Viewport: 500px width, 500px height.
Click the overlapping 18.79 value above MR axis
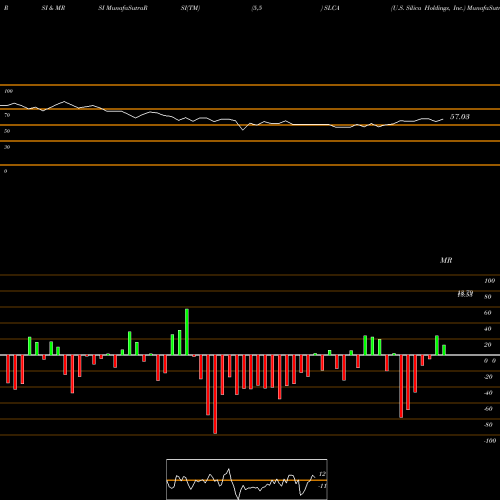point(465,294)
